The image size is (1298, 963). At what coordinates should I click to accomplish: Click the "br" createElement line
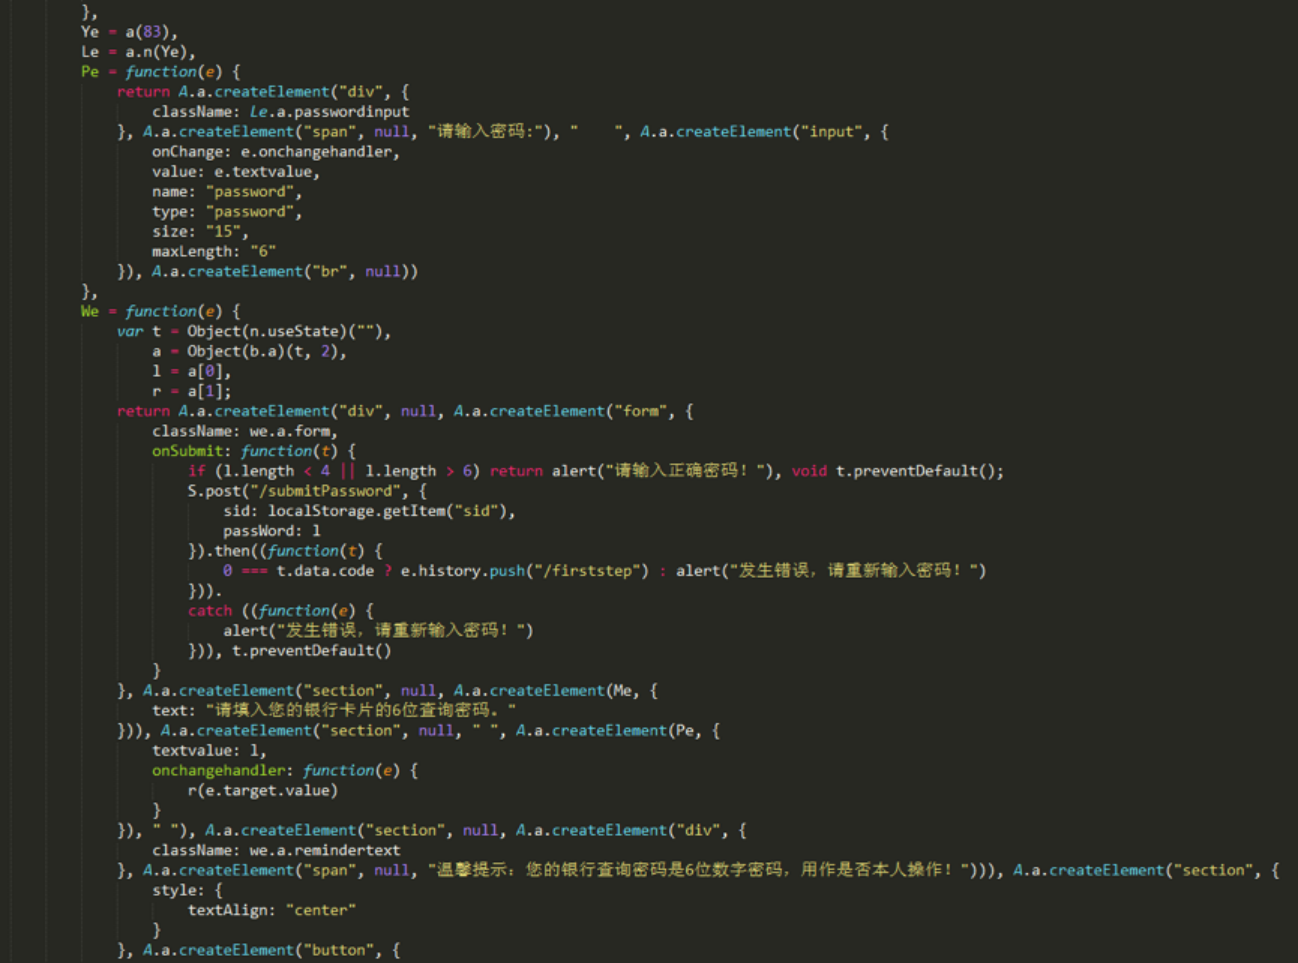(x=267, y=272)
